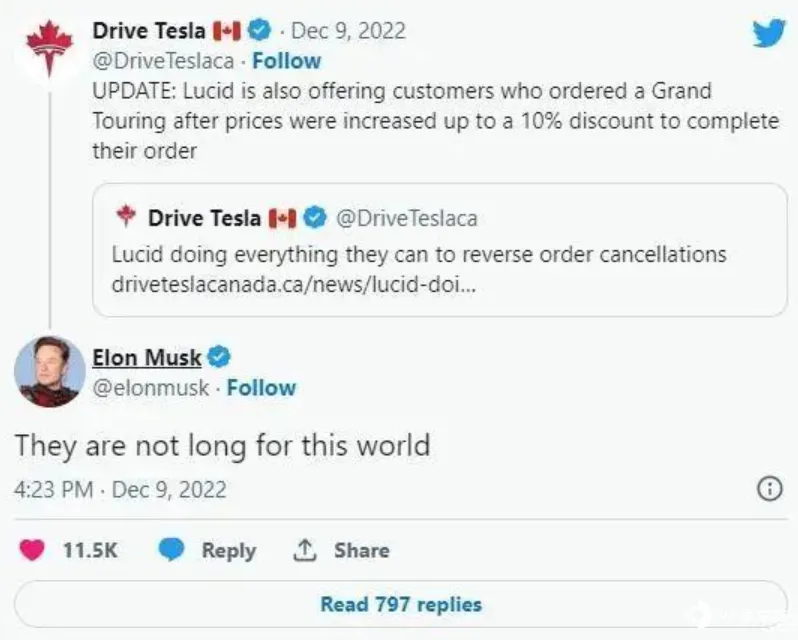This screenshot has height=640, width=798.
Task: Click the 11.5K likes count
Action: pos(90,550)
